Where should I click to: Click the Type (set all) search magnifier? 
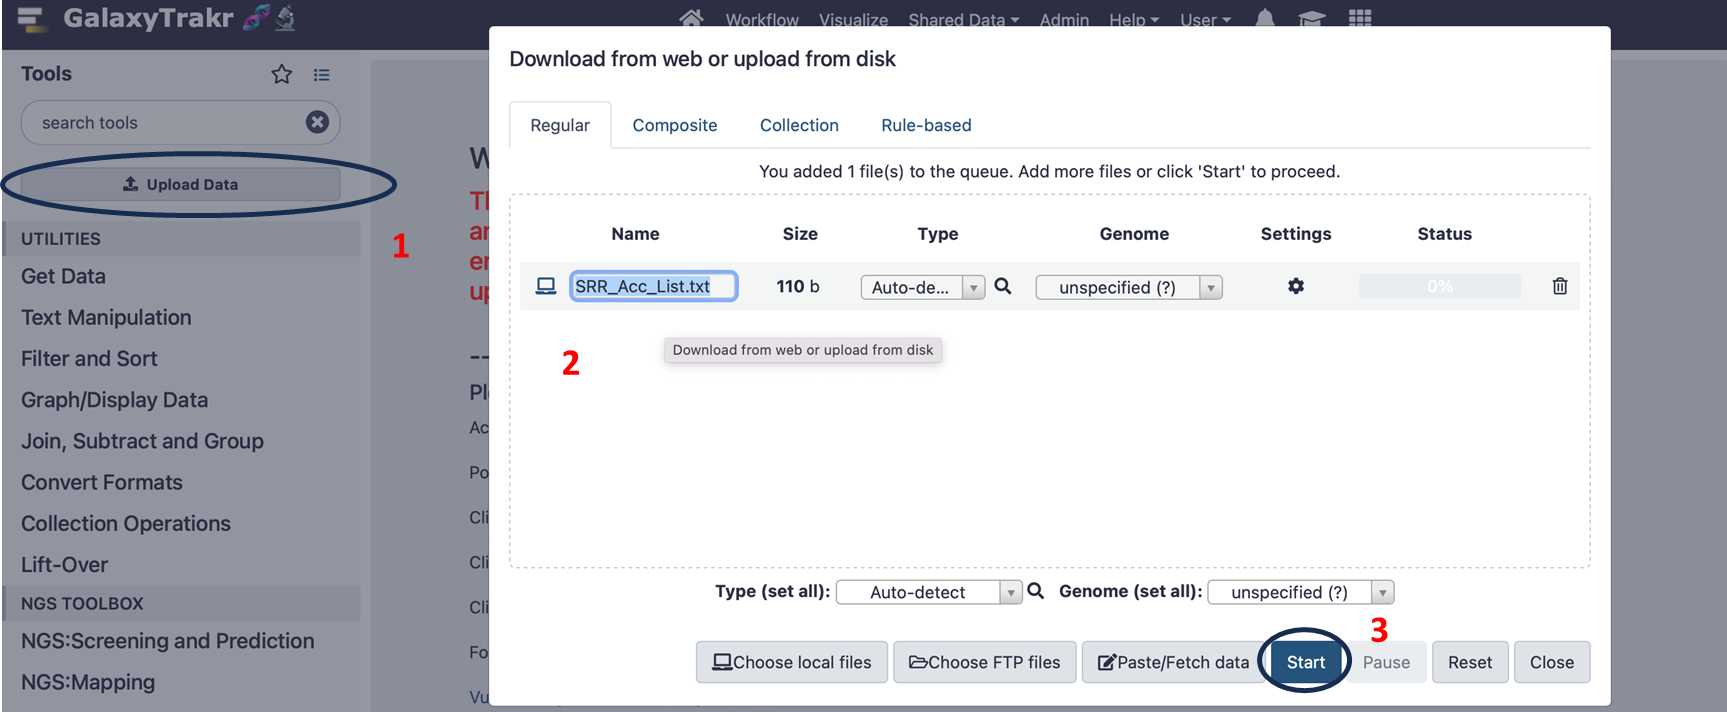pyautogui.click(x=1035, y=591)
